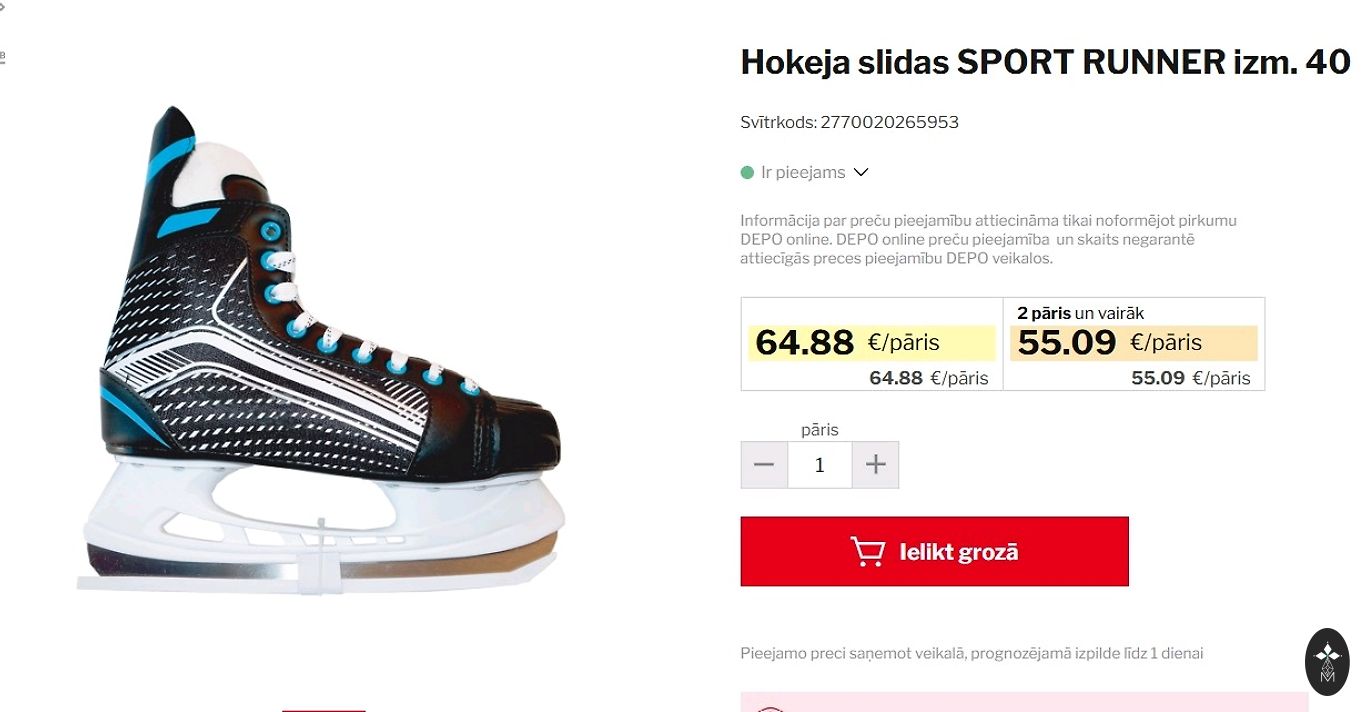Click the shopping cart icon on red button
Screen dimensions: 1366x712
tap(867, 552)
